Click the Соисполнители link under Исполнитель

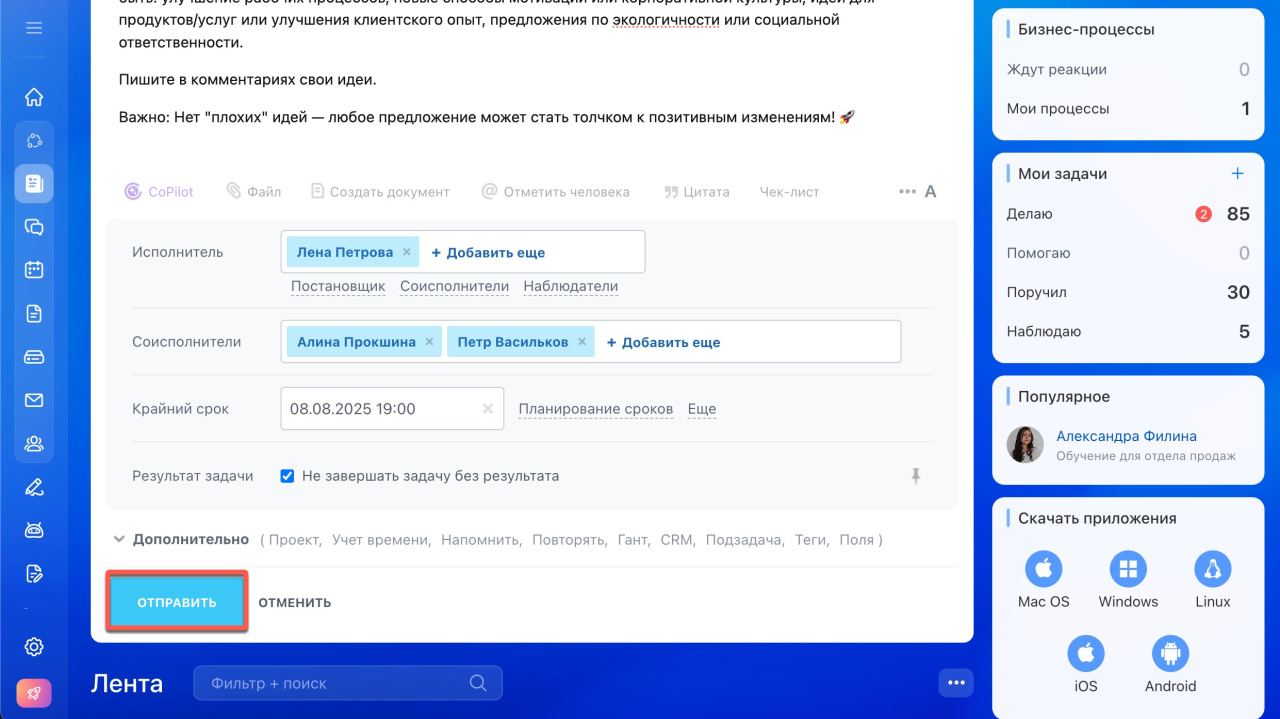[x=455, y=286]
